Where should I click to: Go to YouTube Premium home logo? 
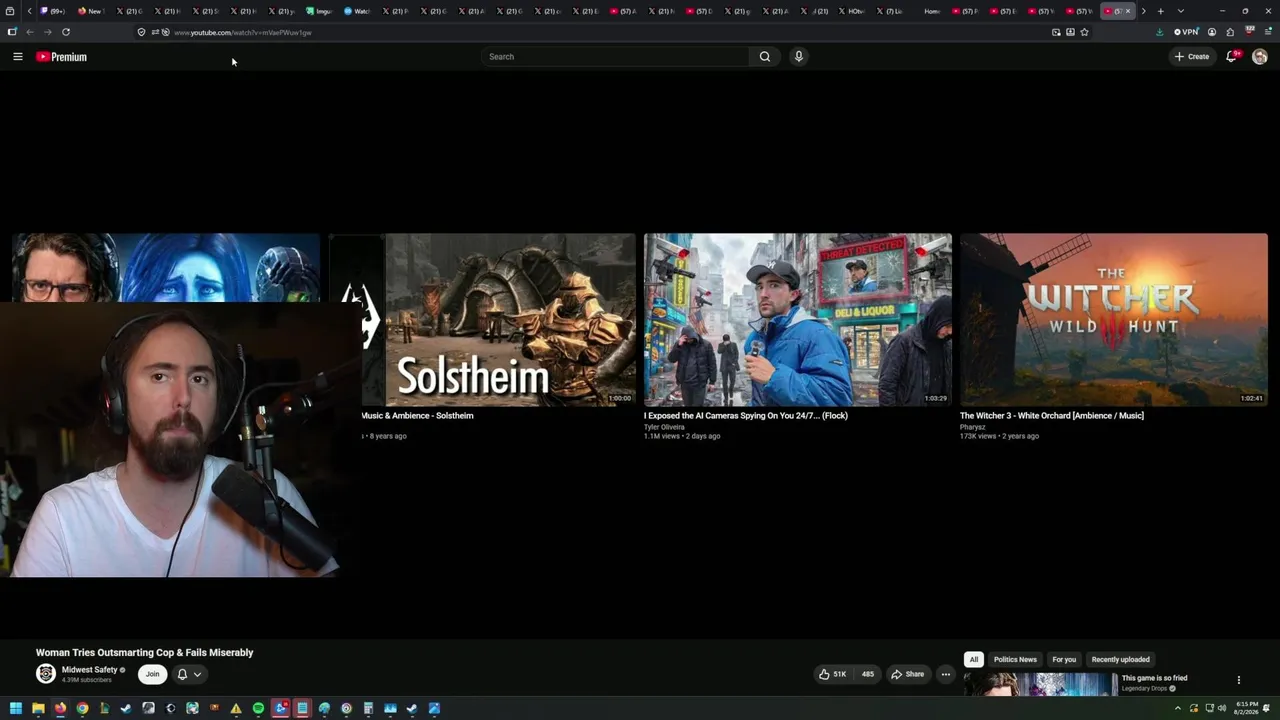coord(61,57)
